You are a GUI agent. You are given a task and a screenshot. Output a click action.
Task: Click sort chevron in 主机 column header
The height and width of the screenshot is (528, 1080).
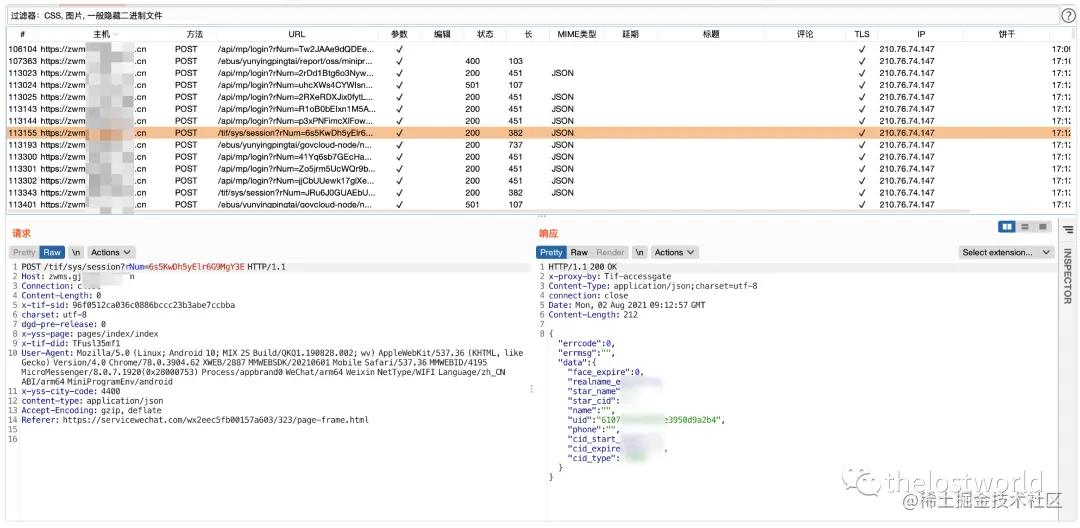pyautogui.click(x=116, y=34)
